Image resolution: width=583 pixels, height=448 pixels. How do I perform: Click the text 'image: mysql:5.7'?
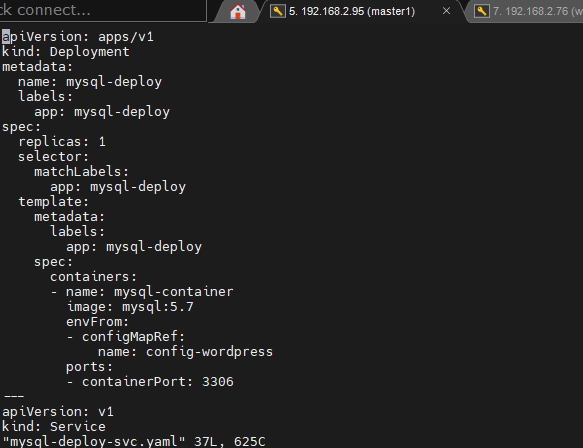click(130, 307)
